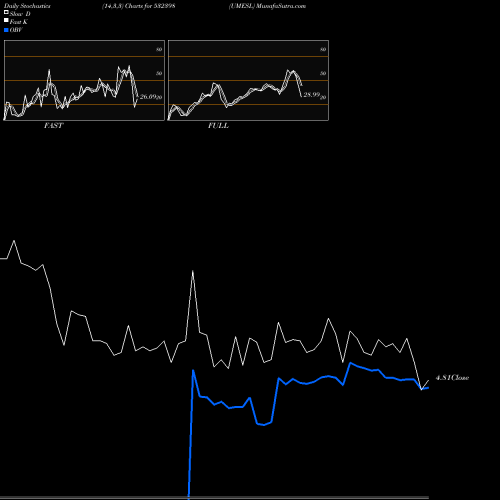This screenshot has height=500, width=500.
Task: Click the '4.81Close' price label
Action: [x=452, y=378]
